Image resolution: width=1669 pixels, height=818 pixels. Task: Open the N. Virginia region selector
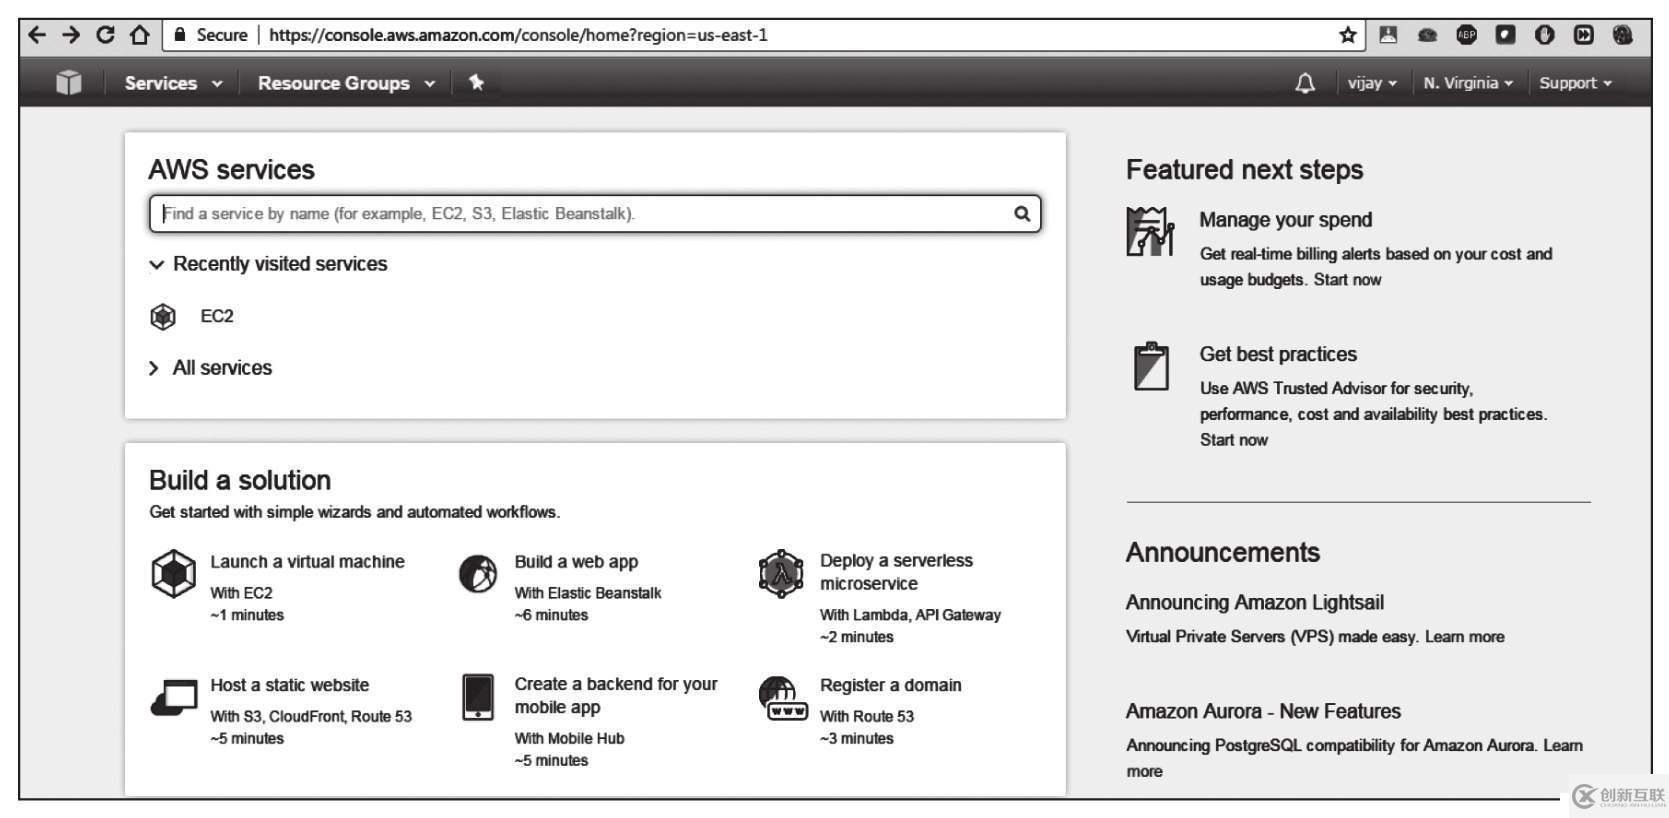(1468, 83)
